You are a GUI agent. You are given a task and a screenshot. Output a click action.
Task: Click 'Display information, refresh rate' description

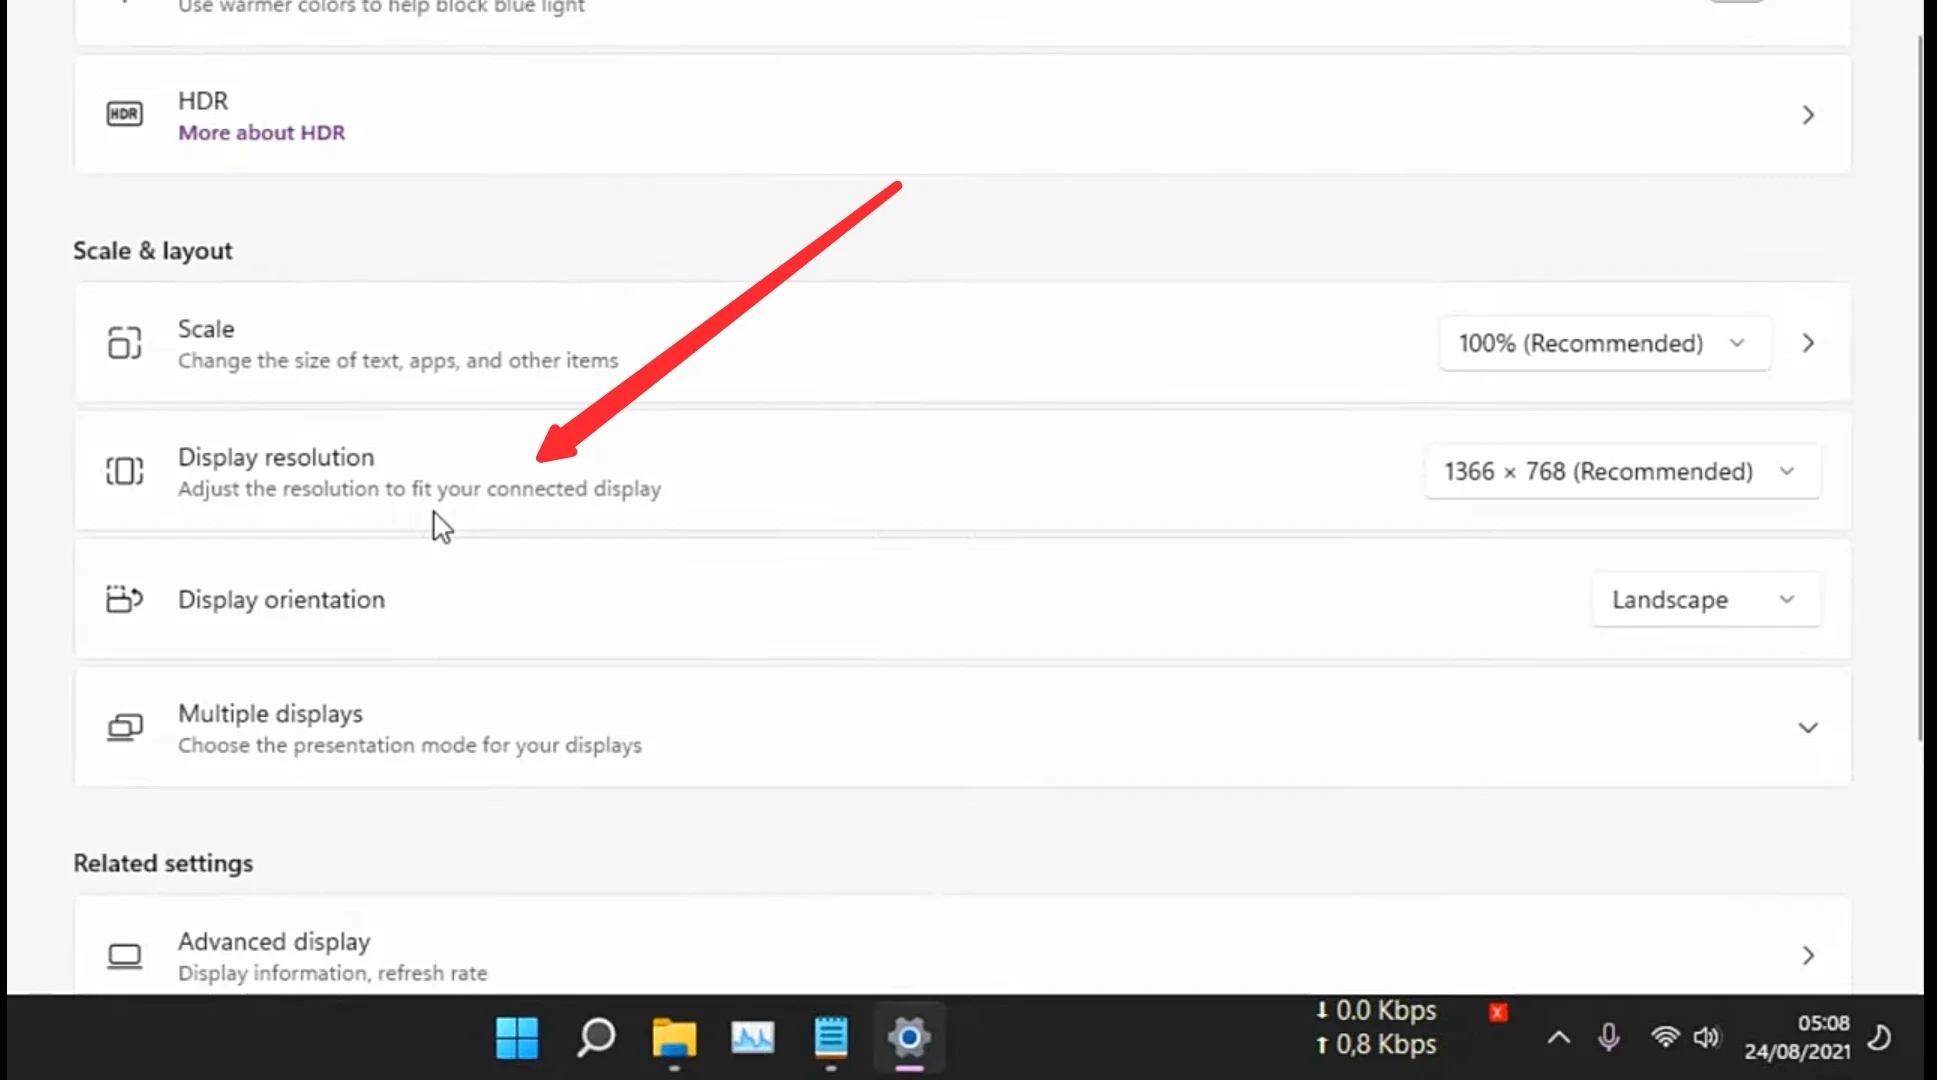click(x=333, y=973)
